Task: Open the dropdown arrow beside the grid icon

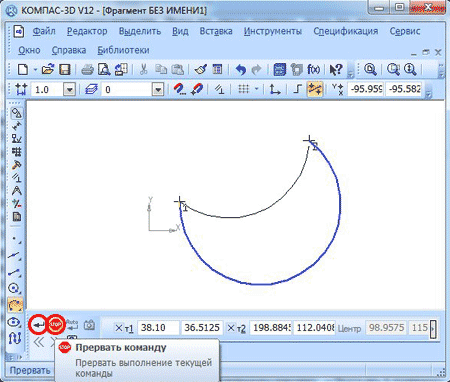Action: (256, 89)
